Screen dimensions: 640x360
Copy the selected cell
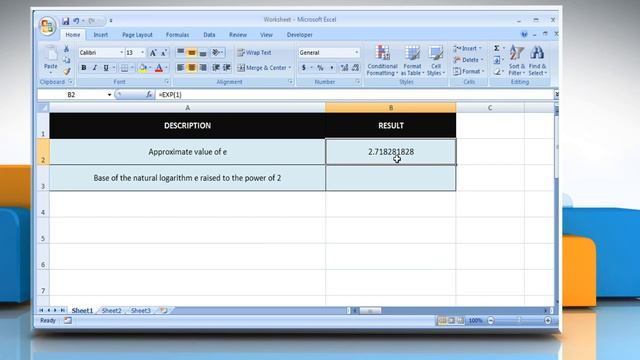click(67, 60)
